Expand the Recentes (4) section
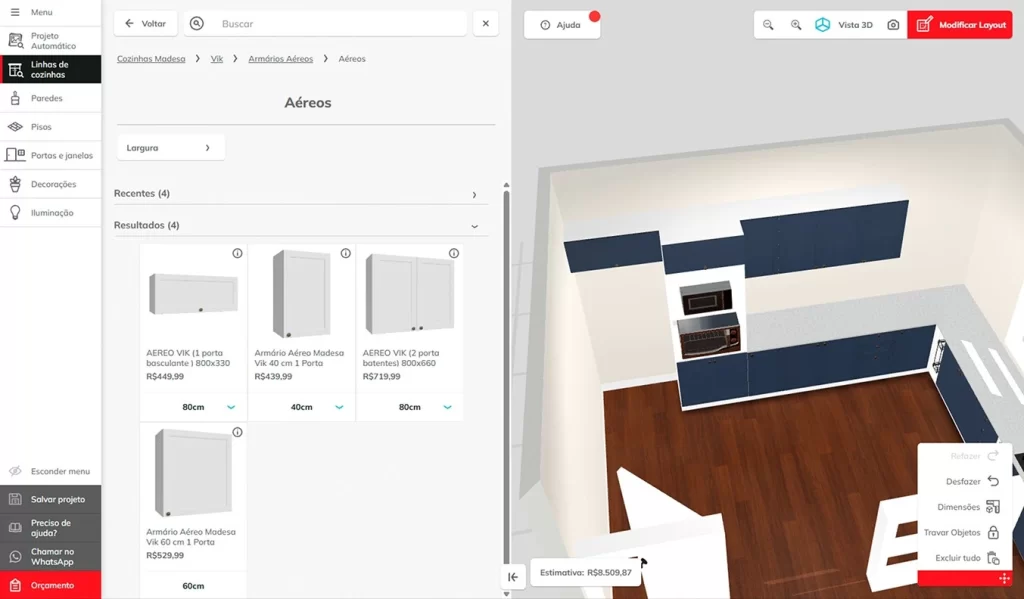This screenshot has height=599, width=1024. click(x=300, y=193)
